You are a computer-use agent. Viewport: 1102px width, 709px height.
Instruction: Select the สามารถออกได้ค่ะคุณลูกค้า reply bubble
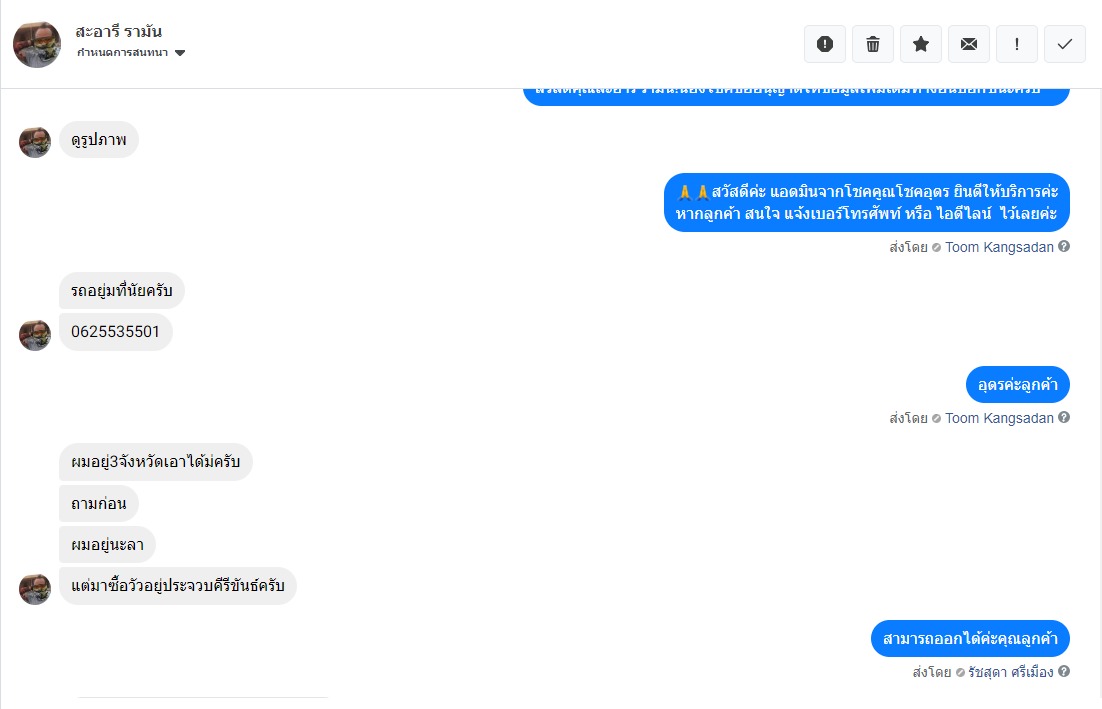pyautogui.click(x=970, y=639)
